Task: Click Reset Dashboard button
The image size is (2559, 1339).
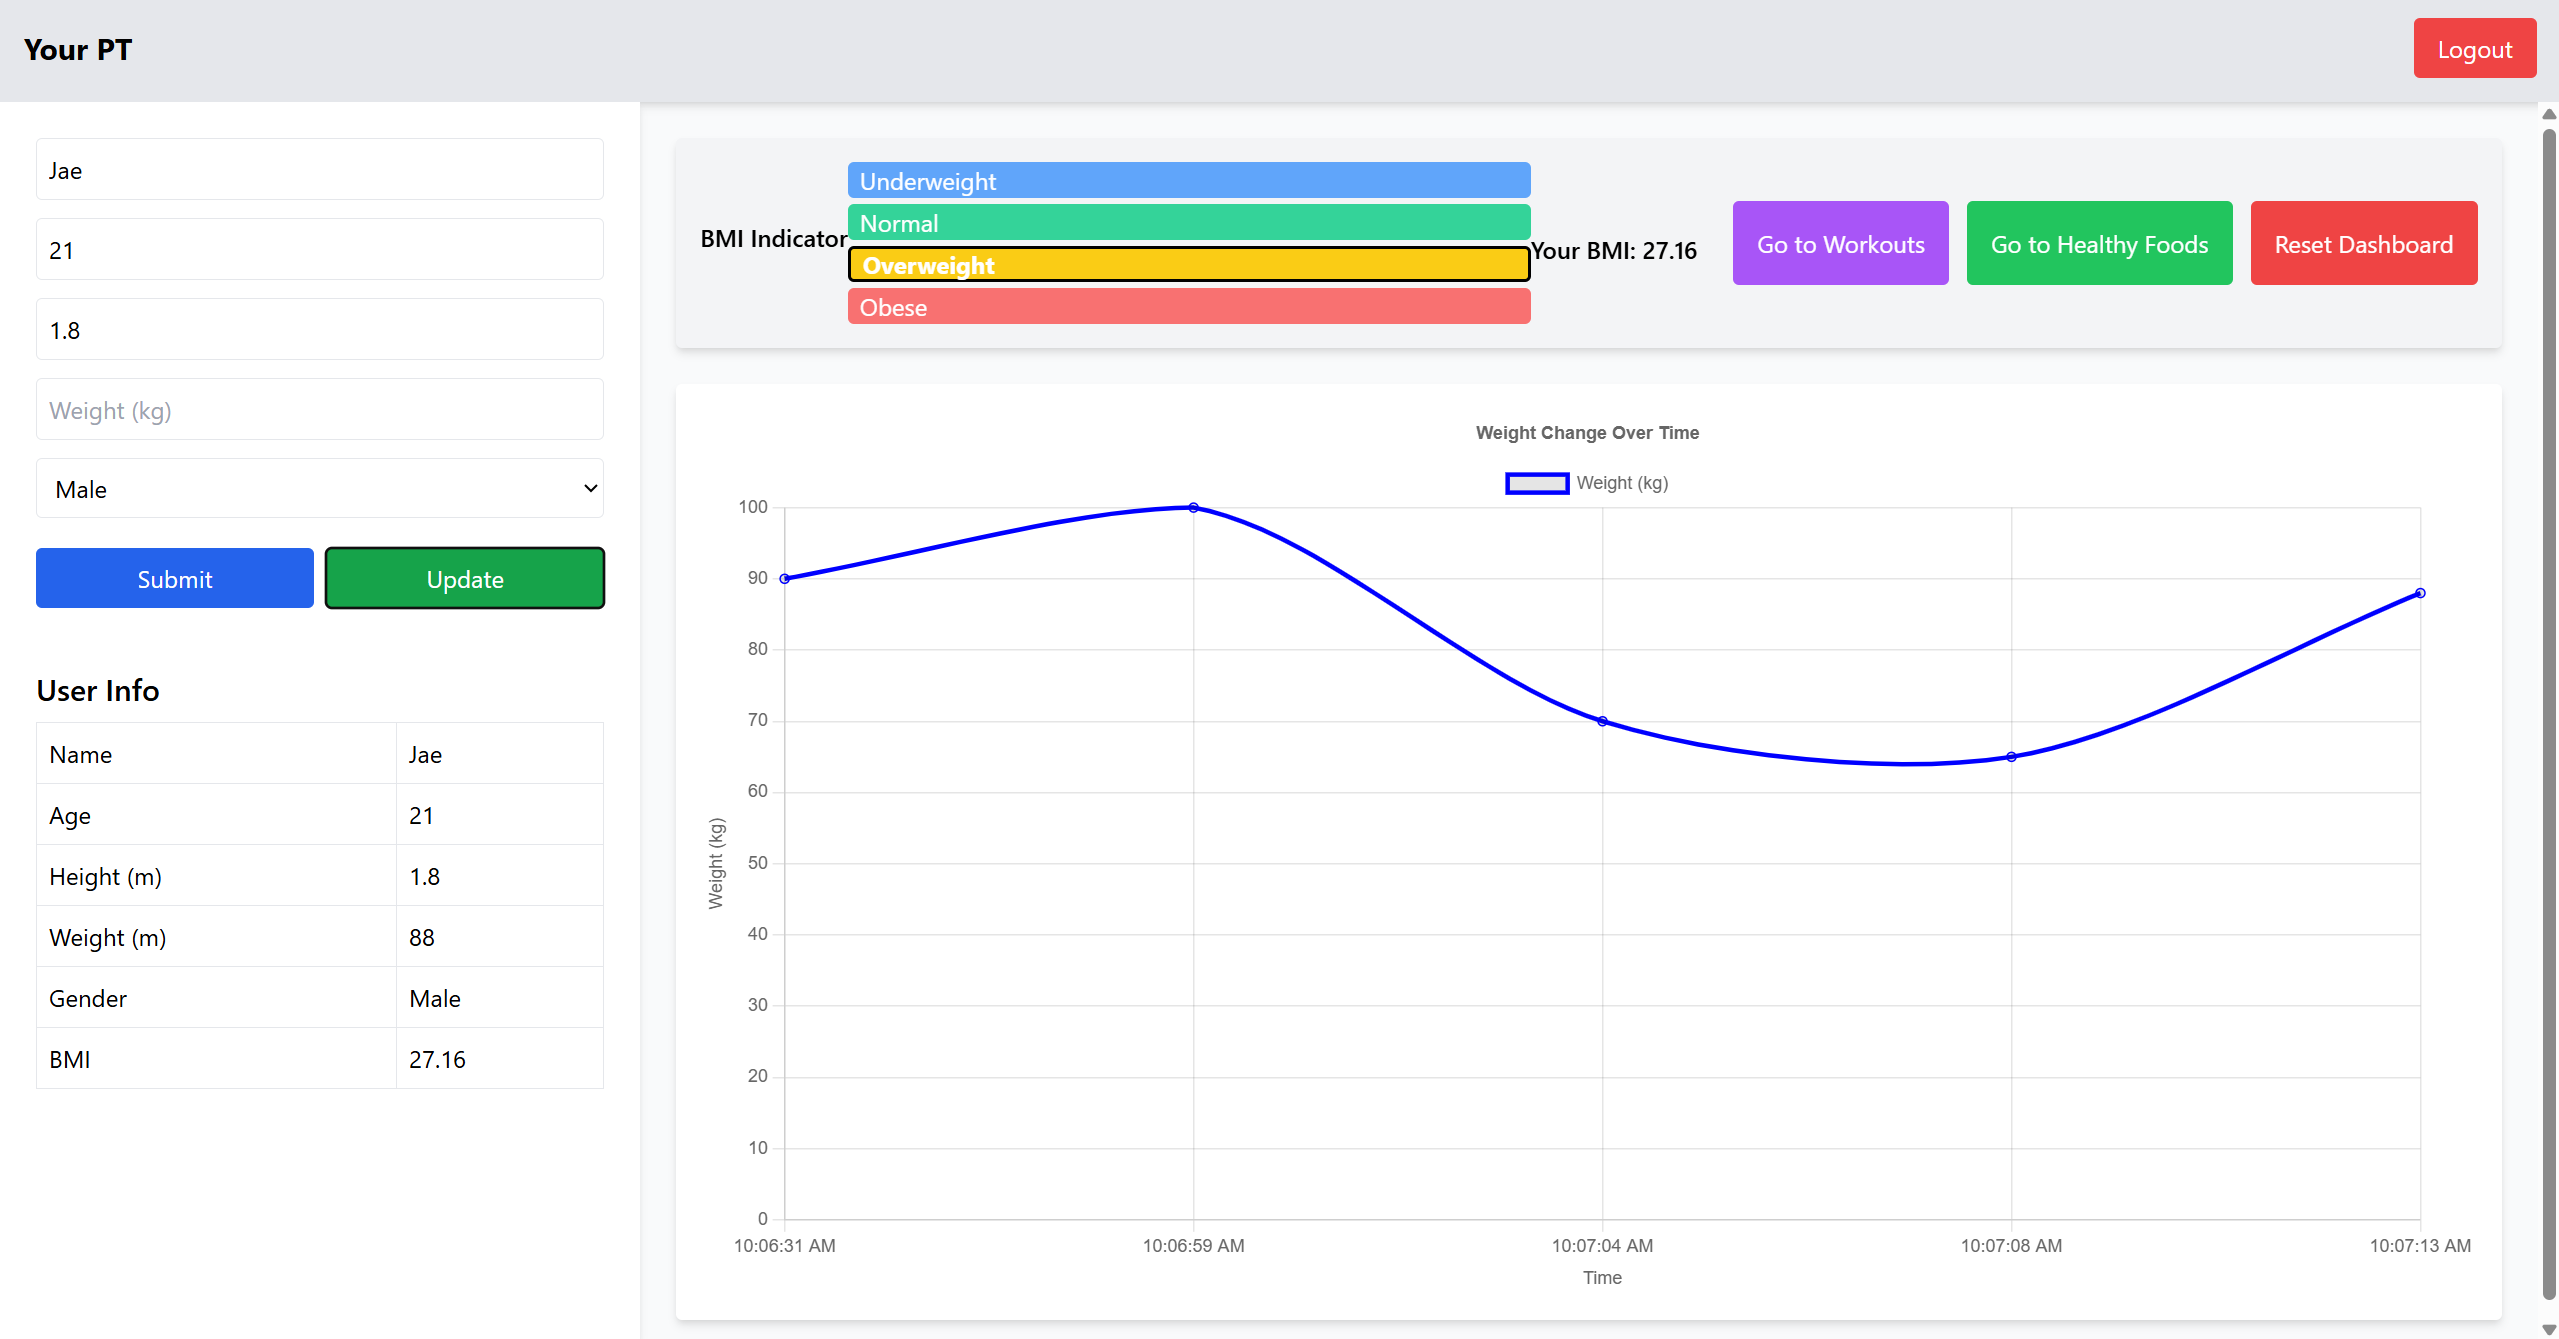Action: click(2363, 244)
